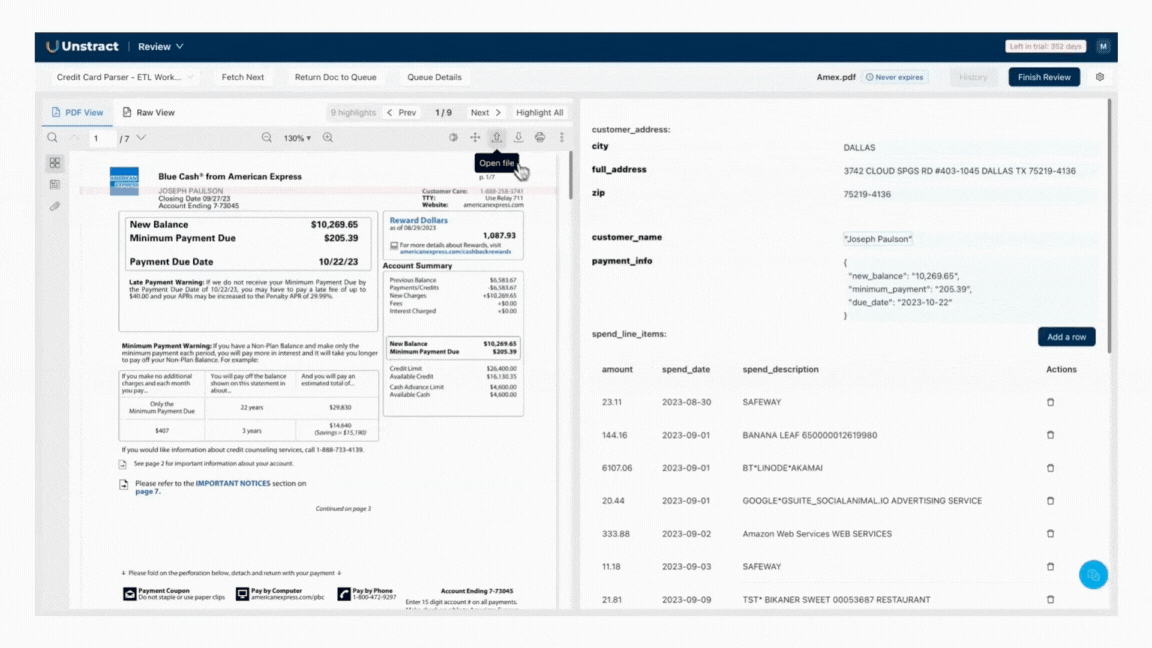This screenshot has height=648, width=1152.
Task: Toggle the PDF theme switch icon
Action: (x=453, y=138)
